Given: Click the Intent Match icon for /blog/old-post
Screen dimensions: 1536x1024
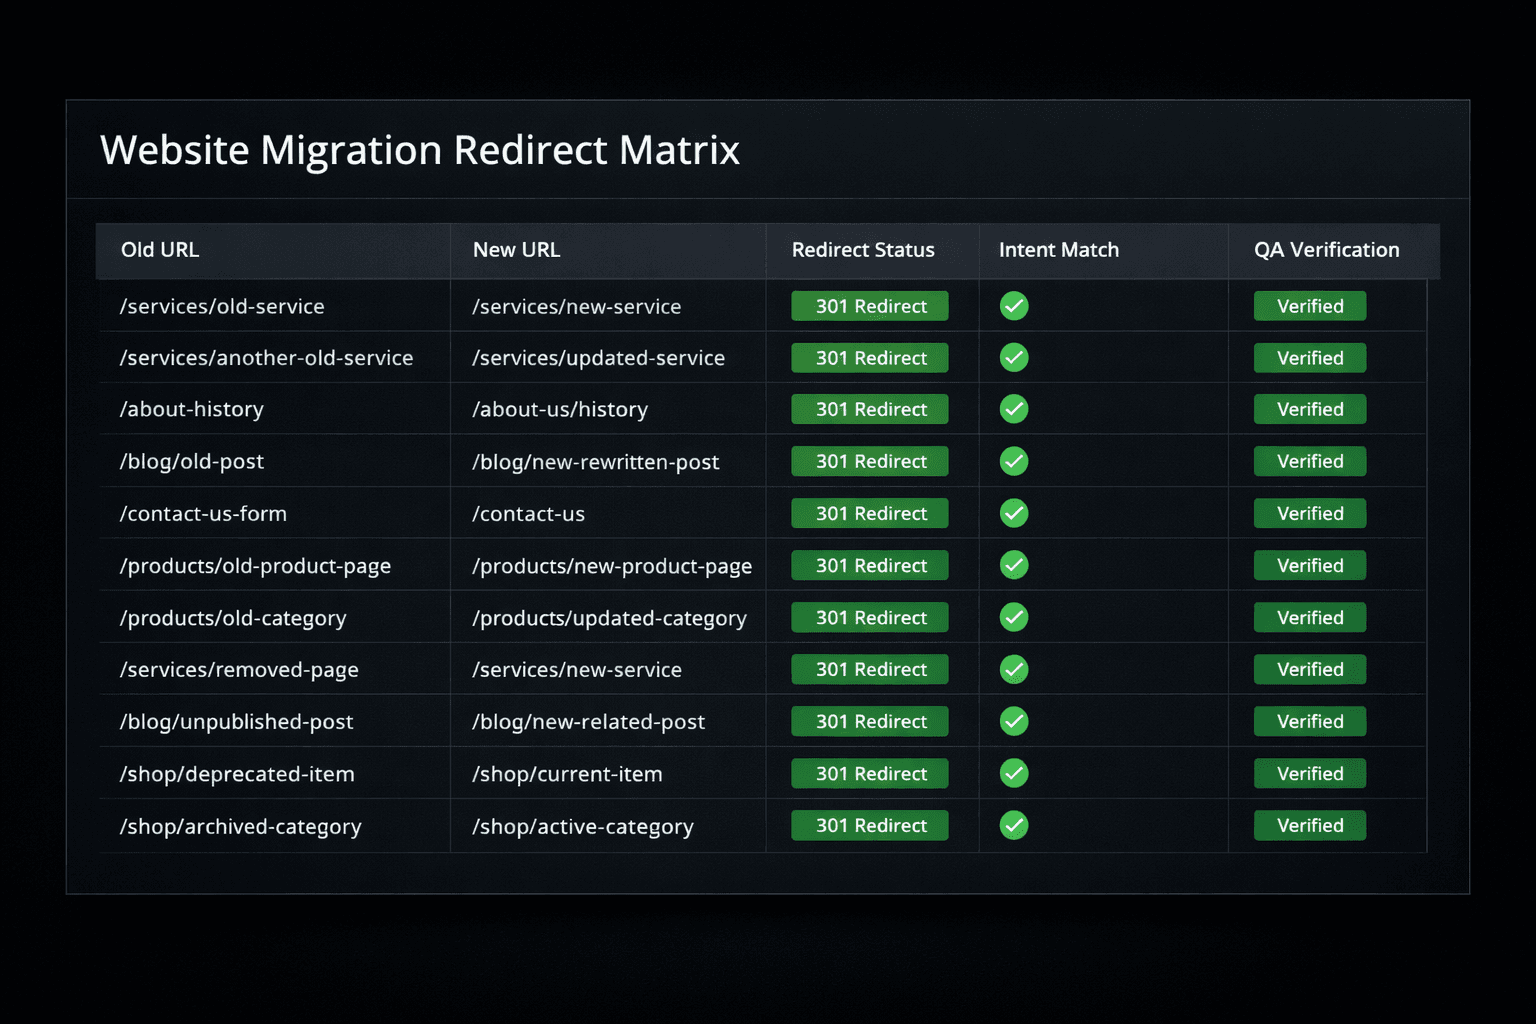Looking at the screenshot, I should pos(1013,461).
